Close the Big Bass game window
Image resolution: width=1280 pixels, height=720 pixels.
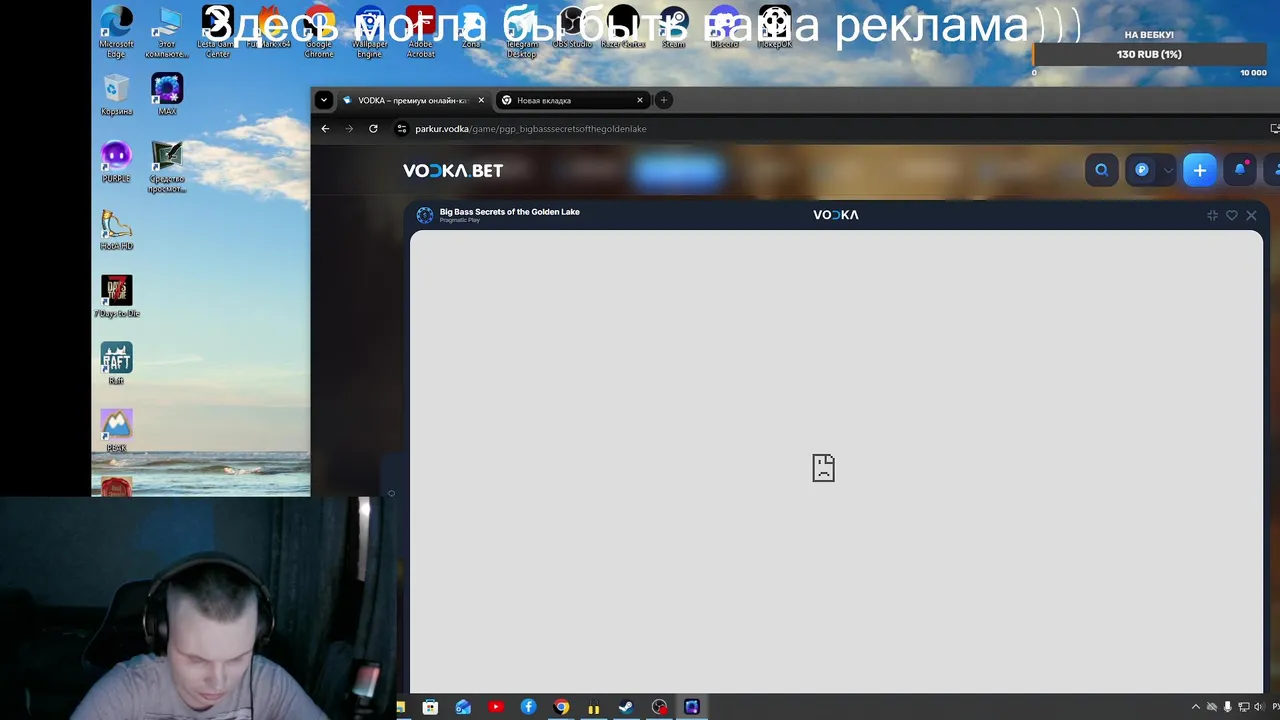pos(1251,215)
